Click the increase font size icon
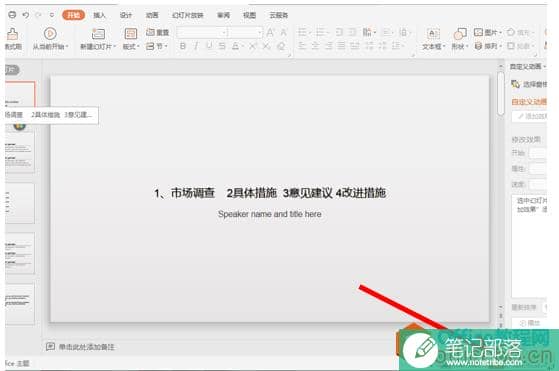This screenshot has width=559, height=371. (x=270, y=33)
